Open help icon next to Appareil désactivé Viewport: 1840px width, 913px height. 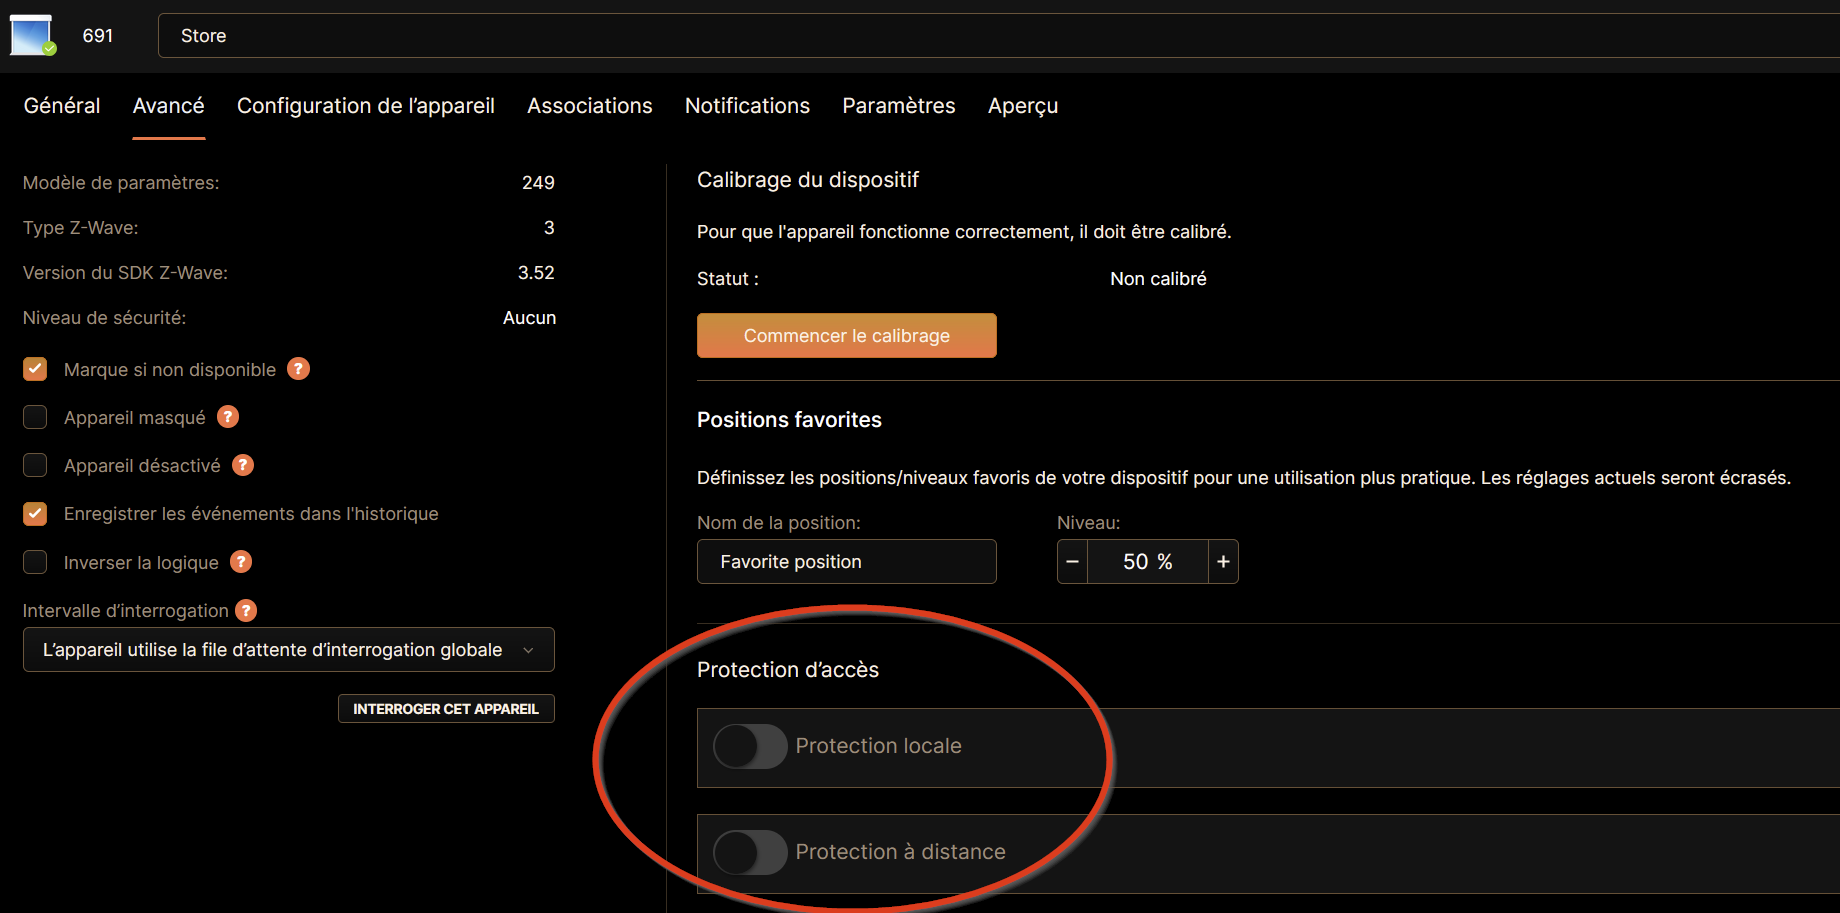point(243,465)
